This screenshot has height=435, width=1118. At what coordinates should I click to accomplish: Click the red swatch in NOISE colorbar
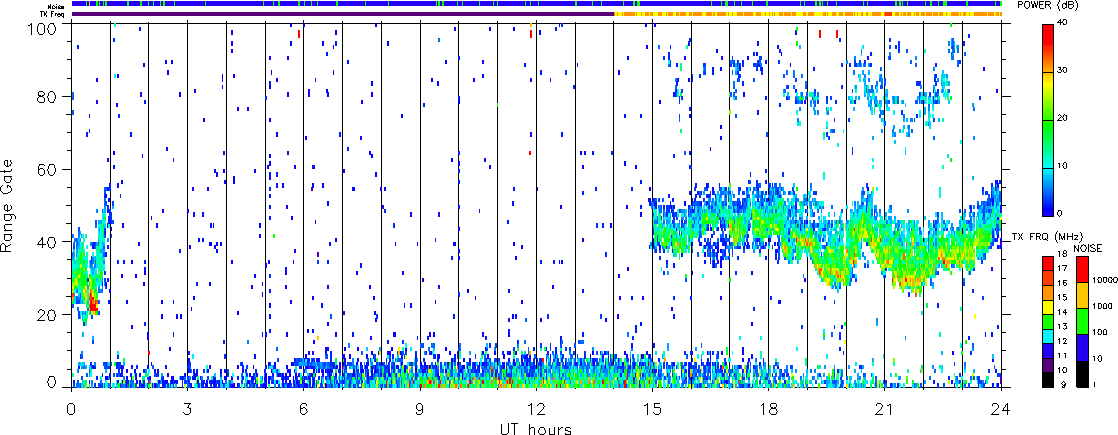click(1082, 269)
